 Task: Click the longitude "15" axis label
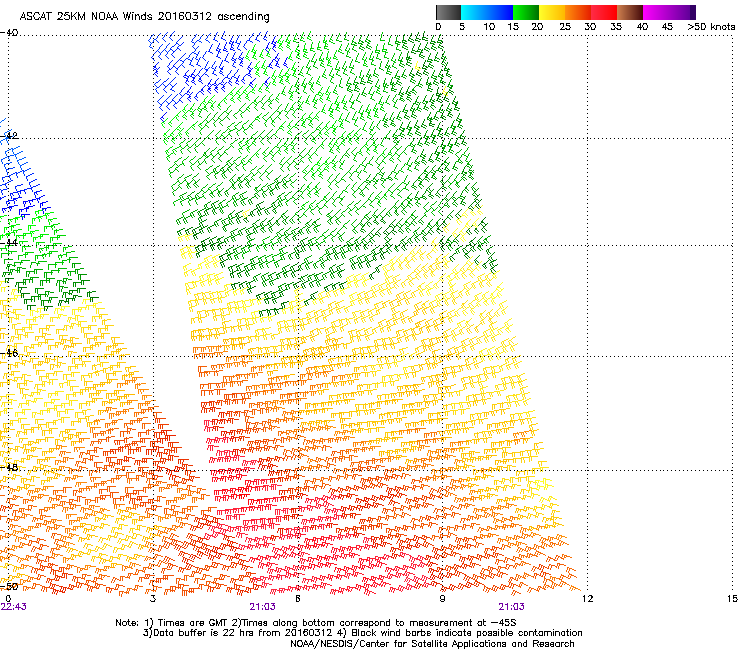coord(732,599)
